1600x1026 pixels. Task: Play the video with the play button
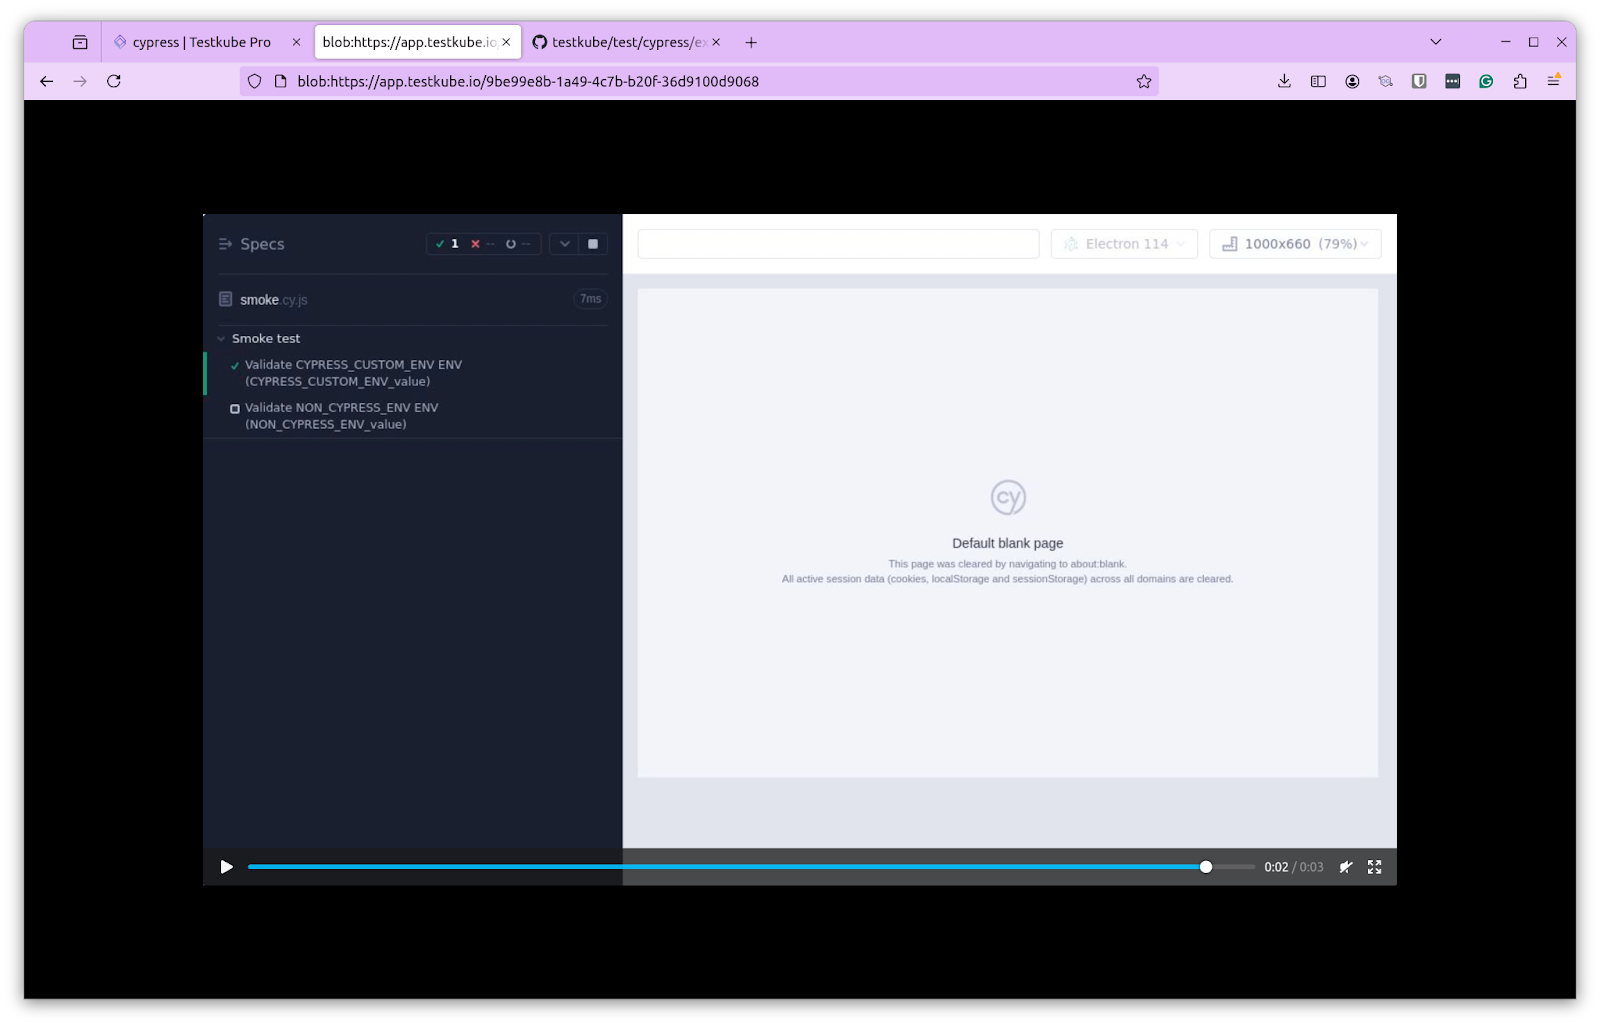click(227, 867)
